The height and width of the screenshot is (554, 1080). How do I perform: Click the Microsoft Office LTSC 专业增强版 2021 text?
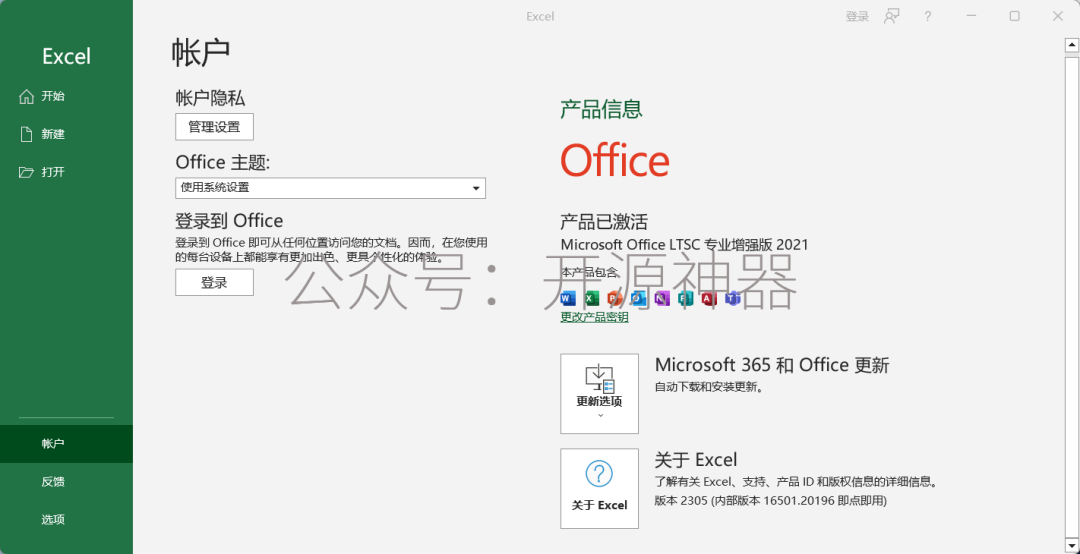[x=685, y=245]
